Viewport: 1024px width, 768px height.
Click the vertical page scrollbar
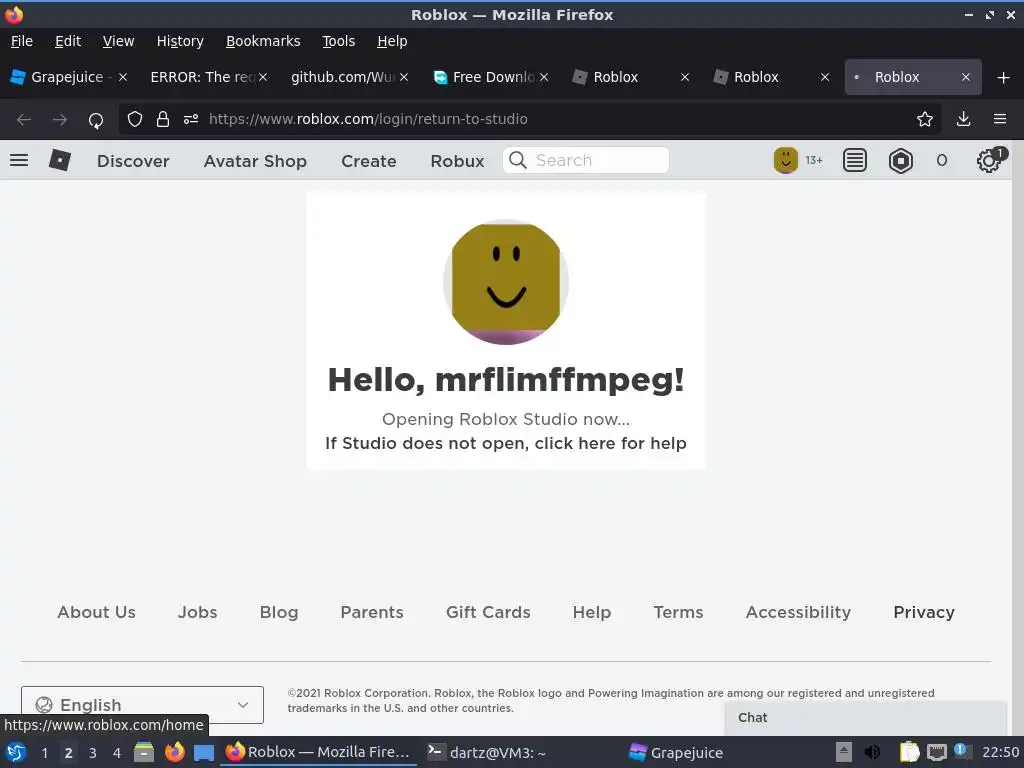click(1017, 438)
